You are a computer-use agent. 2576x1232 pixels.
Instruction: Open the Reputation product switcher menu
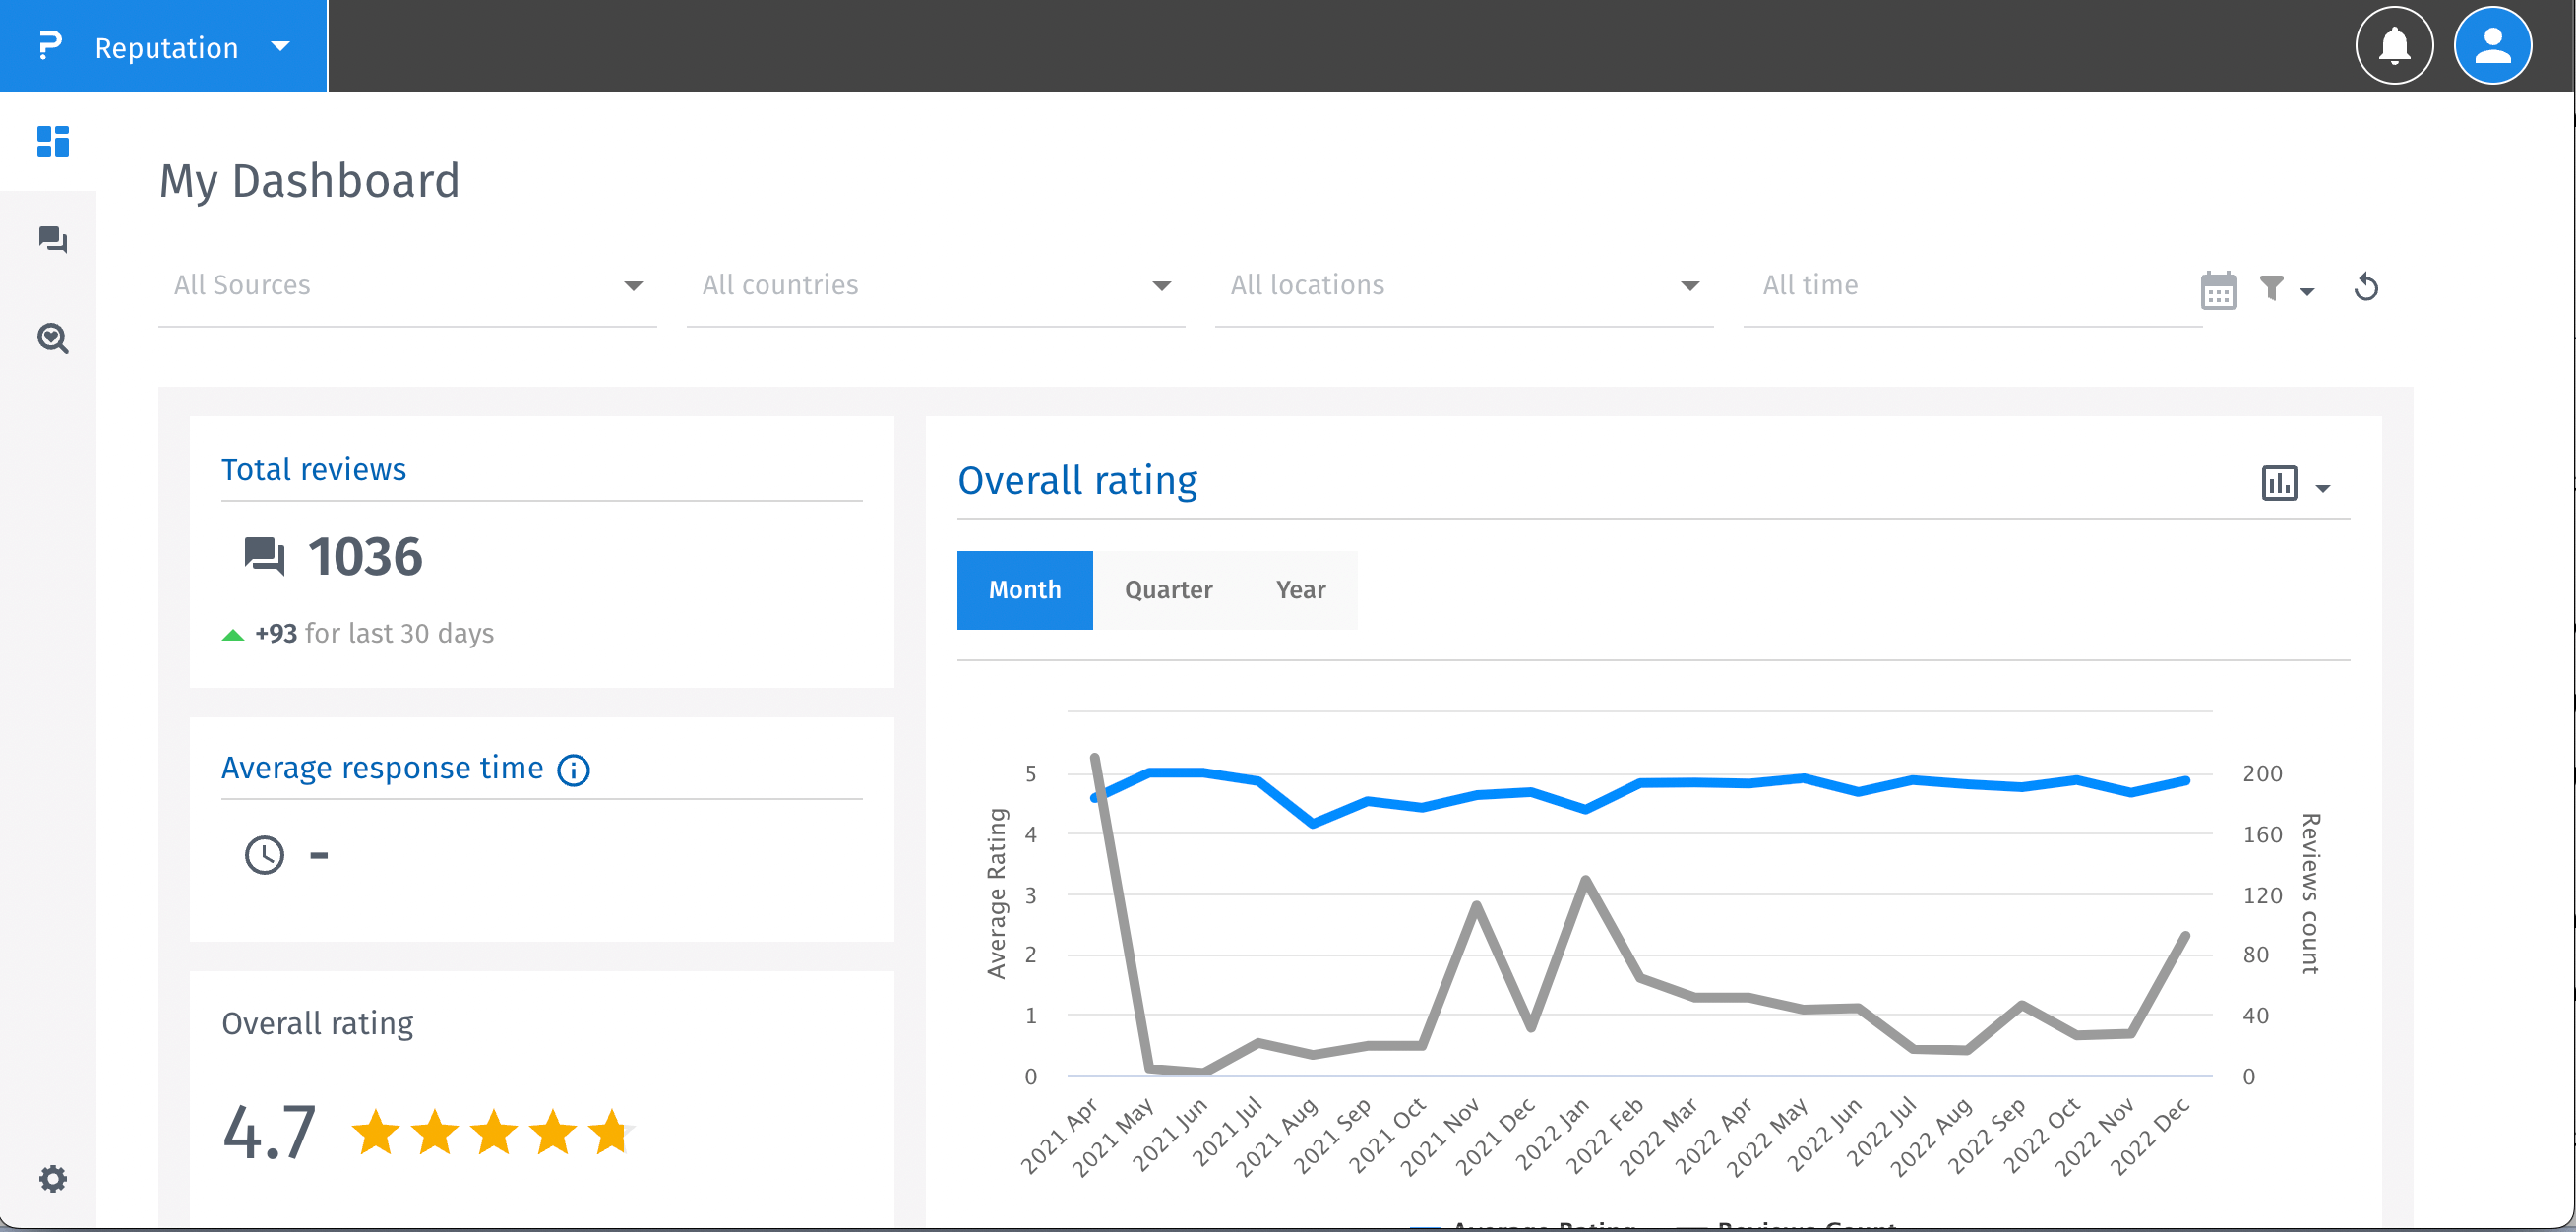click(x=164, y=47)
